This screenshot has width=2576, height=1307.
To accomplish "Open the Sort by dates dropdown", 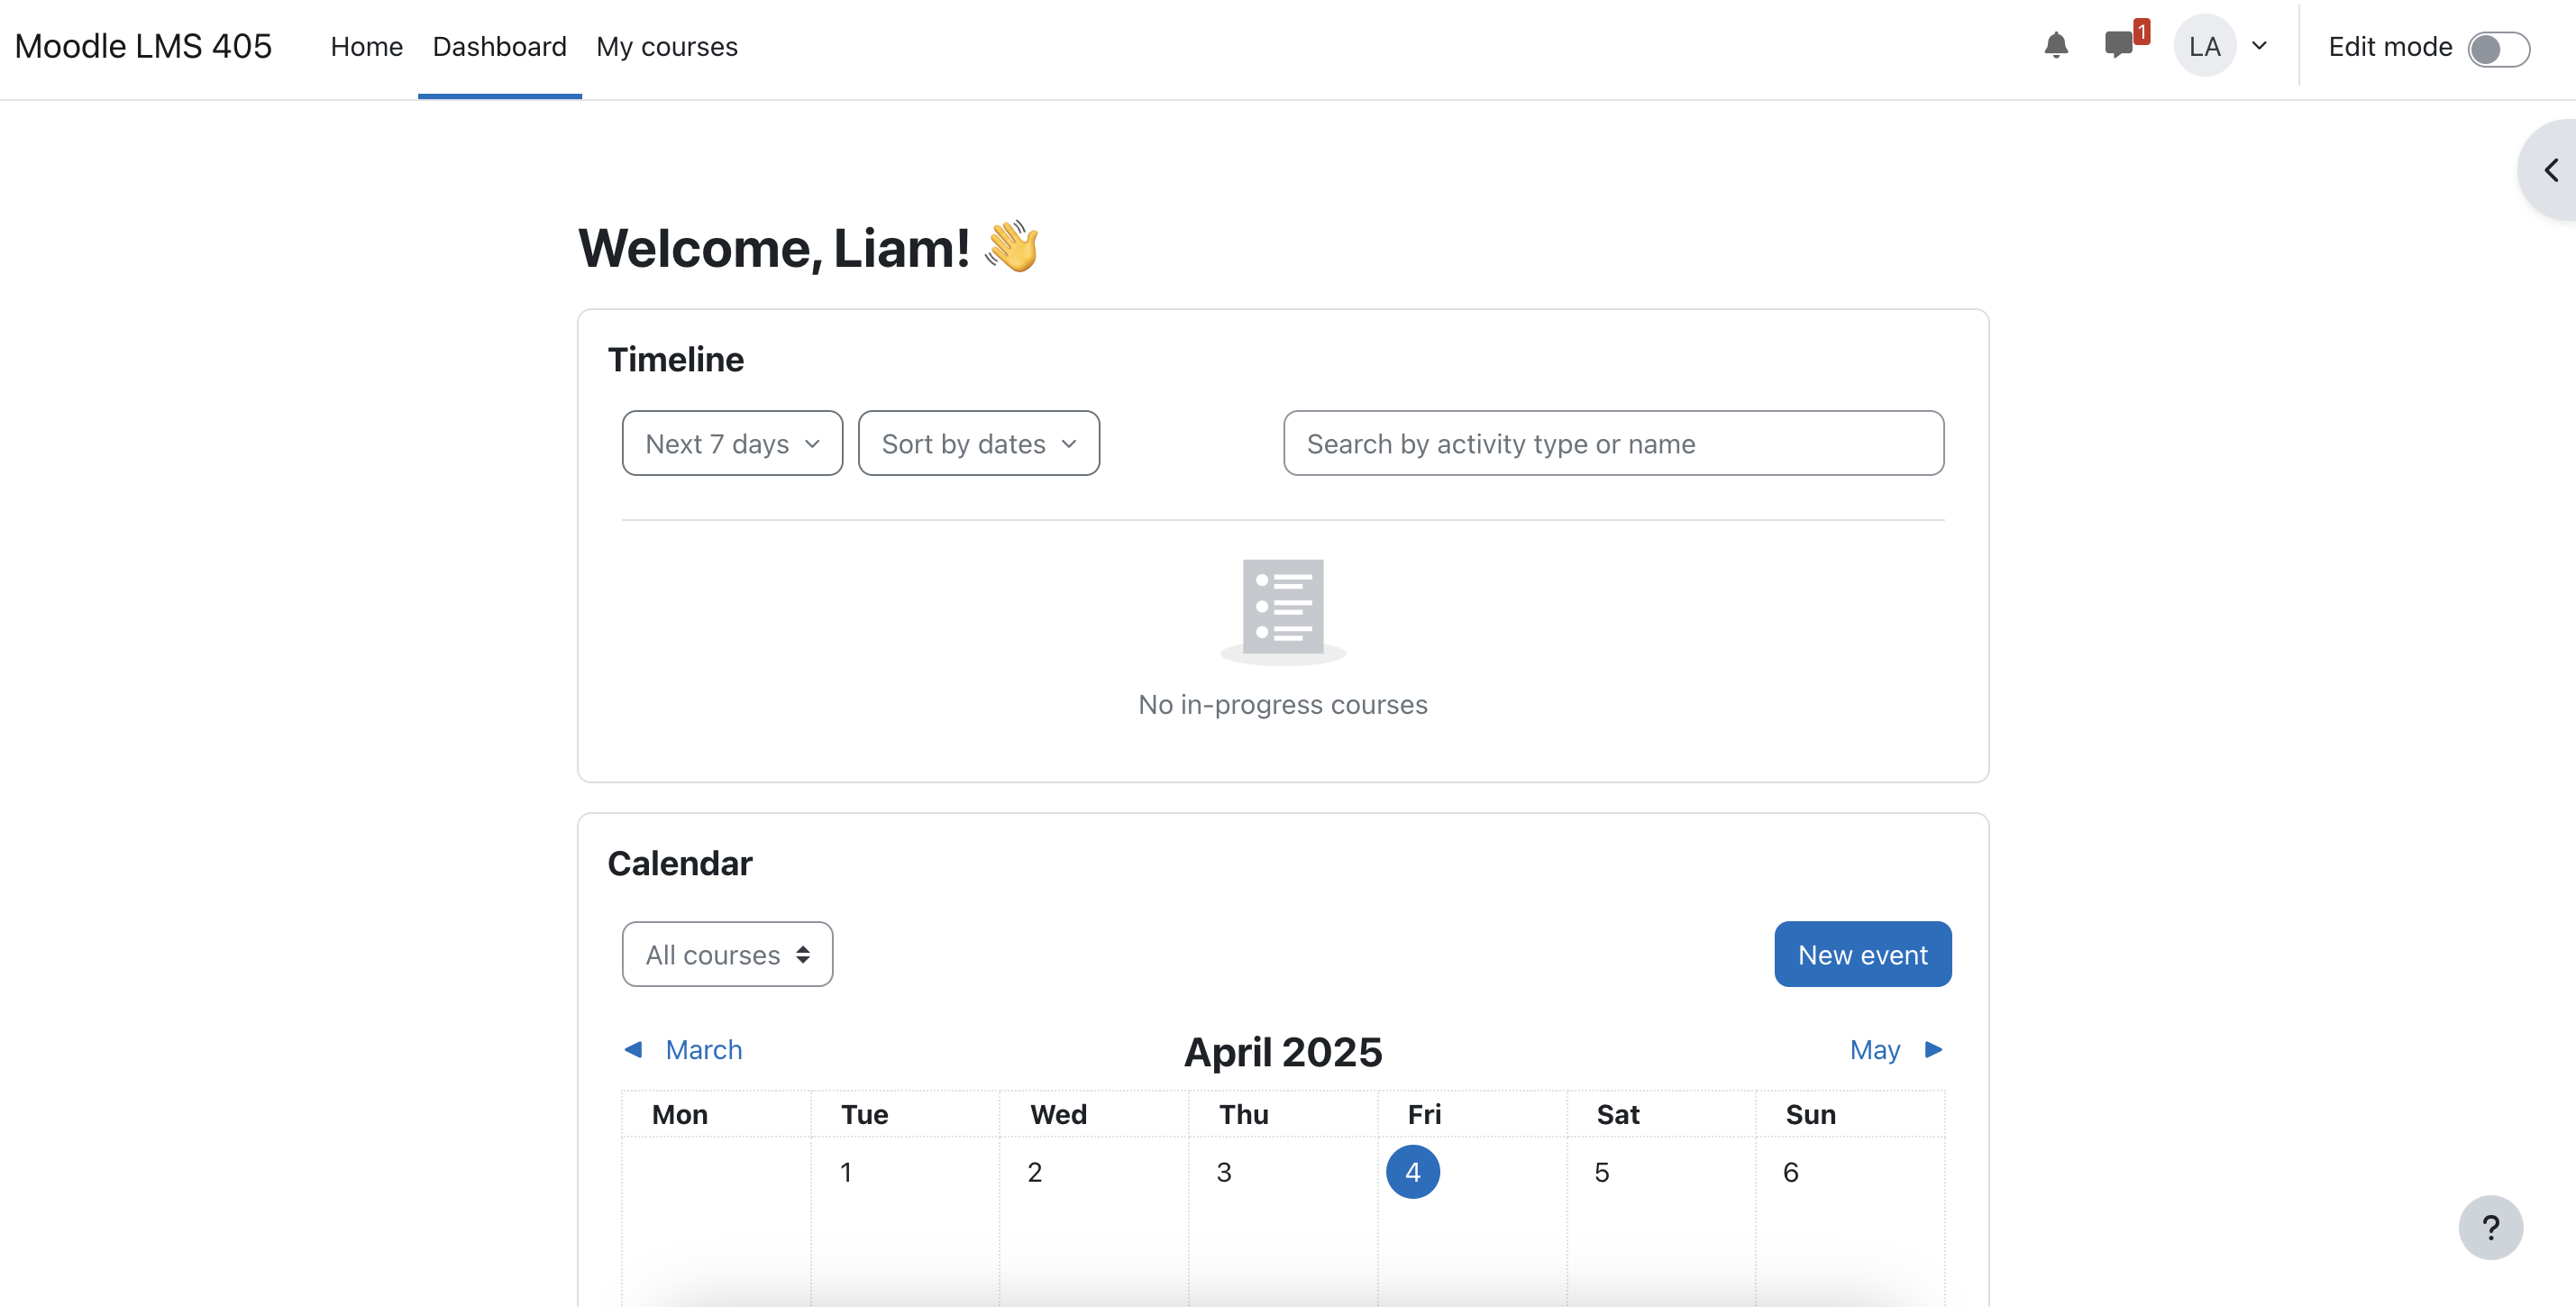I will click(x=978, y=443).
